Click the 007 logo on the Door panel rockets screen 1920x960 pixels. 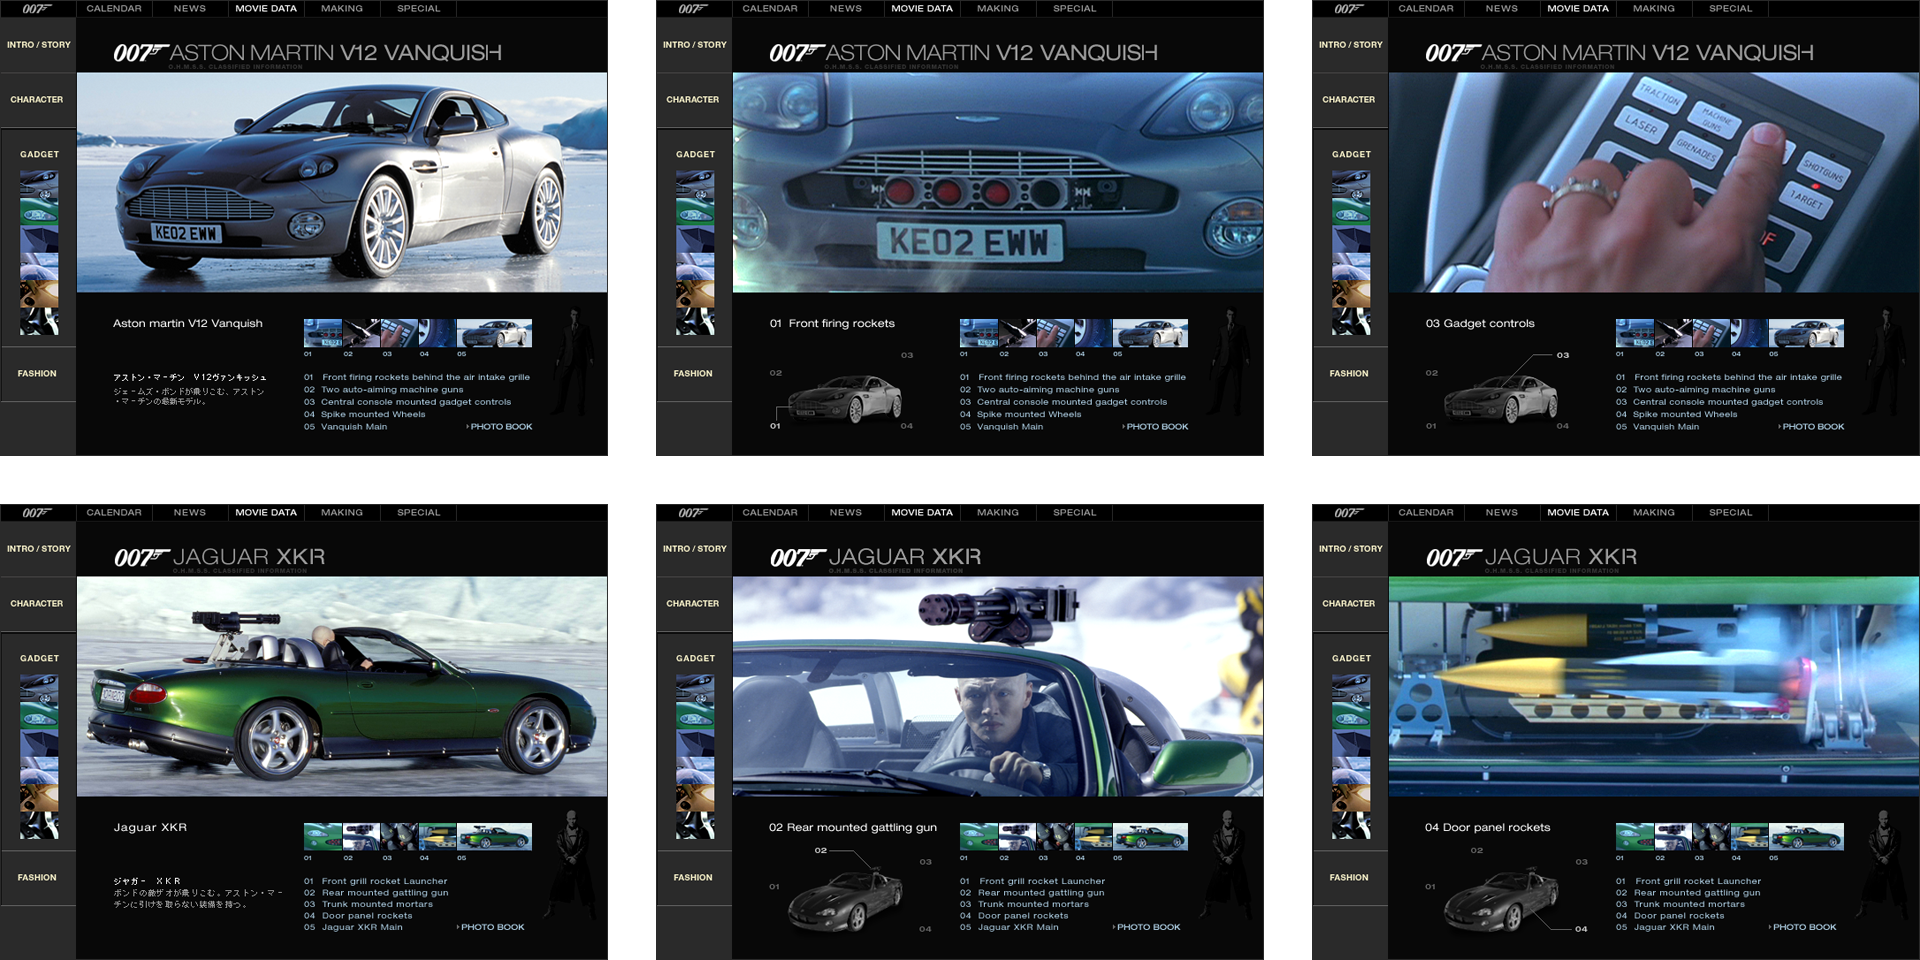[1349, 513]
